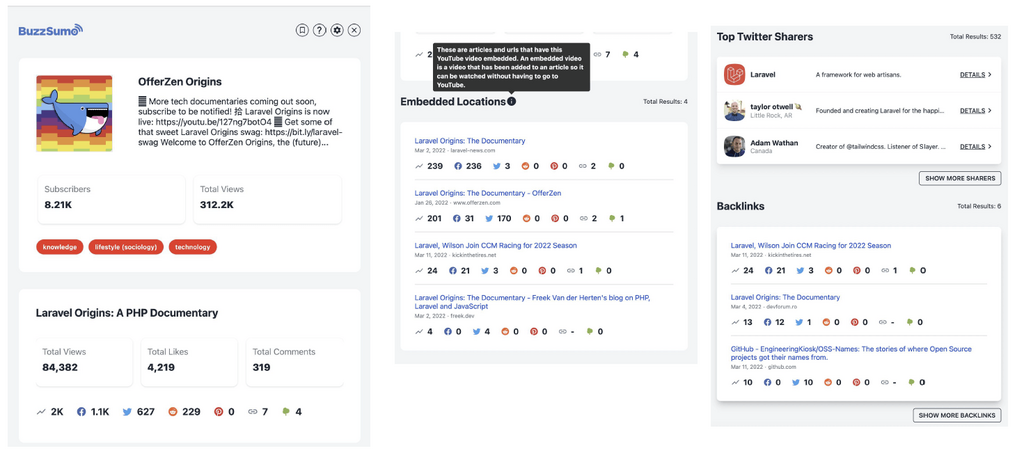The image size is (1024, 460).
Task: Click the BuzzSumo logo
Action: tap(50, 31)
